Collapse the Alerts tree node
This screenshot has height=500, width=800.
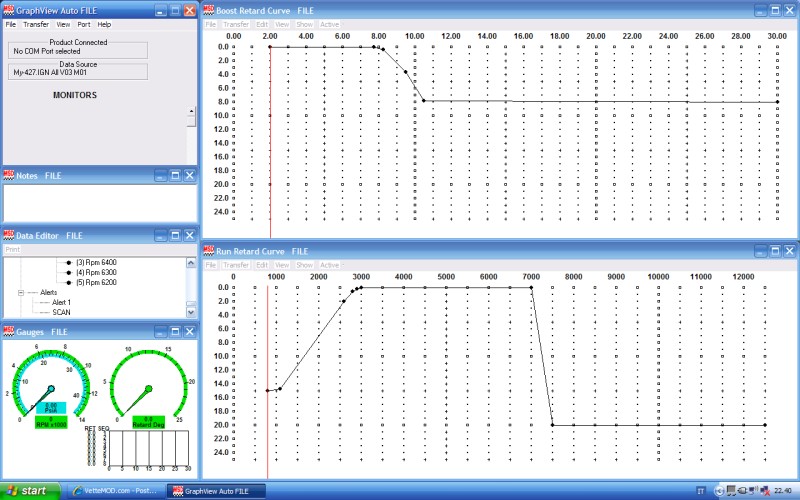21,292
